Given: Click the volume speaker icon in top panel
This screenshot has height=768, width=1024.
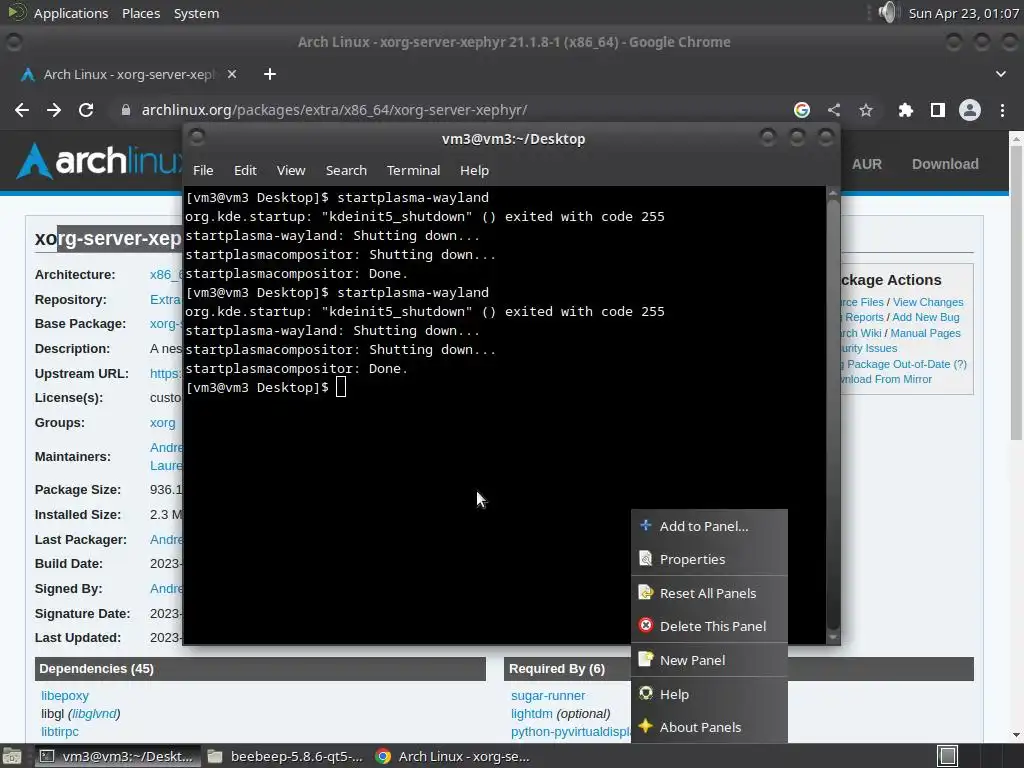Looking at the screenshot, I should (x=888, y=12).
